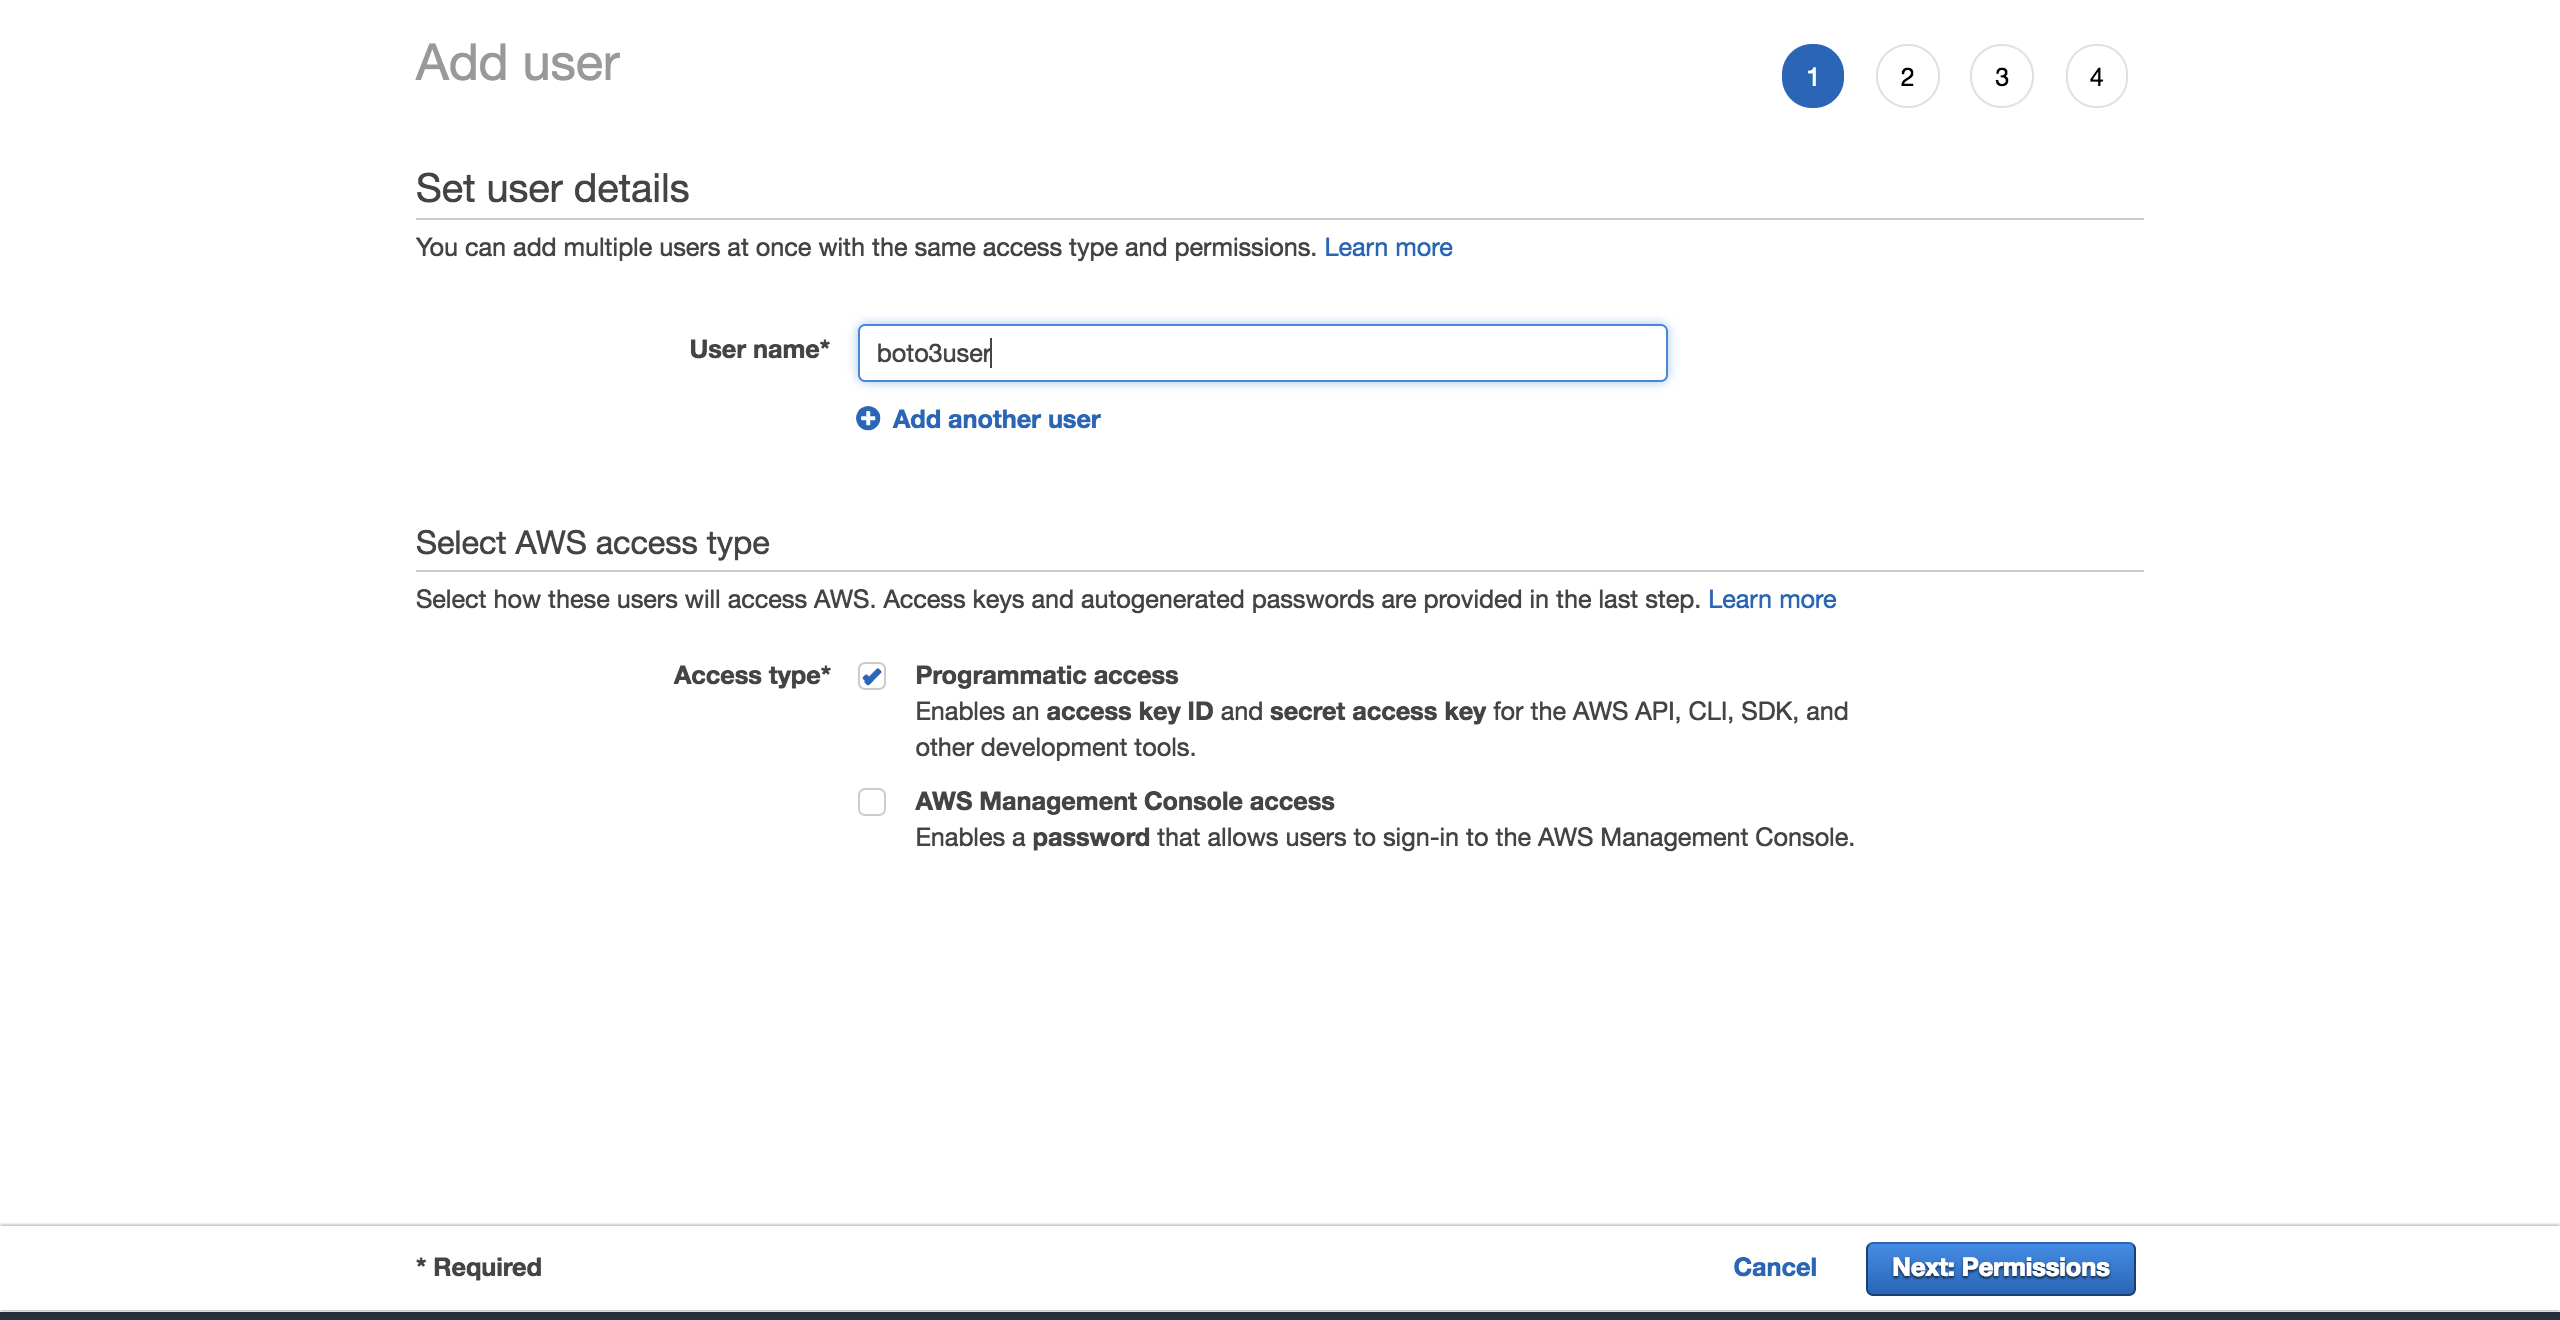The width and height of the screenshot is (2560, 1320).
Task: Click the Select AWS access type heading
Action: [592, 543]
